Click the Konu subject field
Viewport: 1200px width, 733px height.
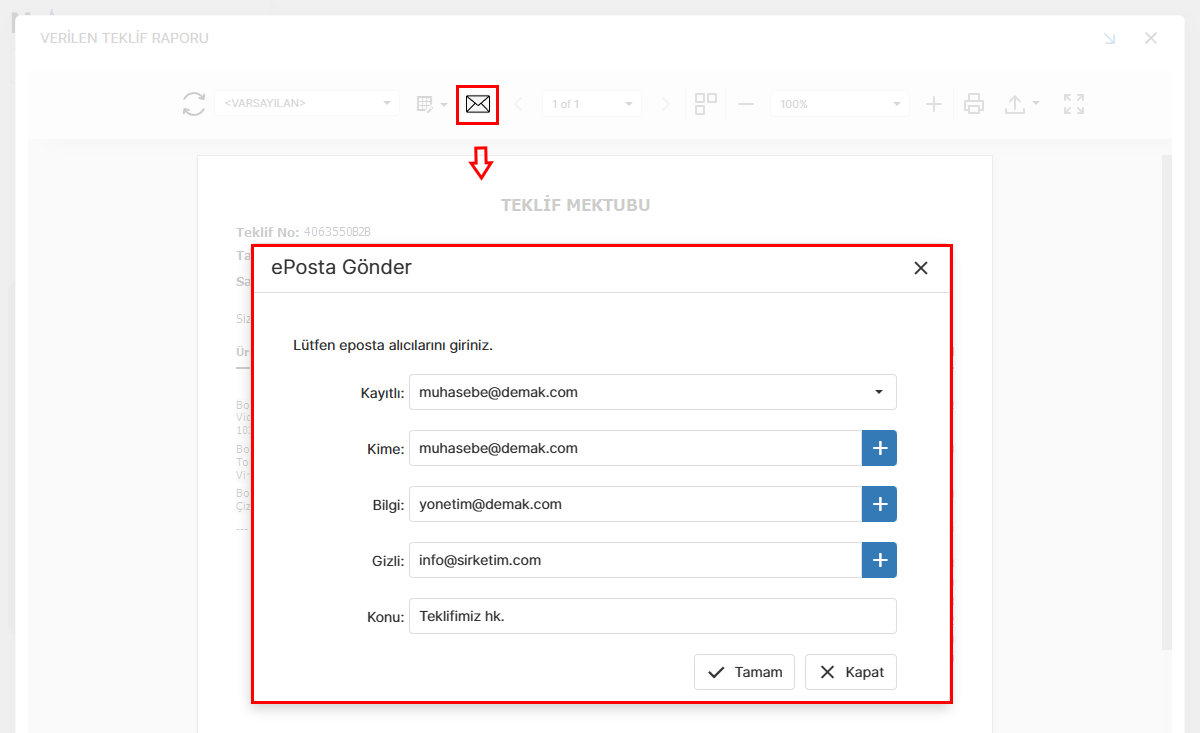point(653,616)
